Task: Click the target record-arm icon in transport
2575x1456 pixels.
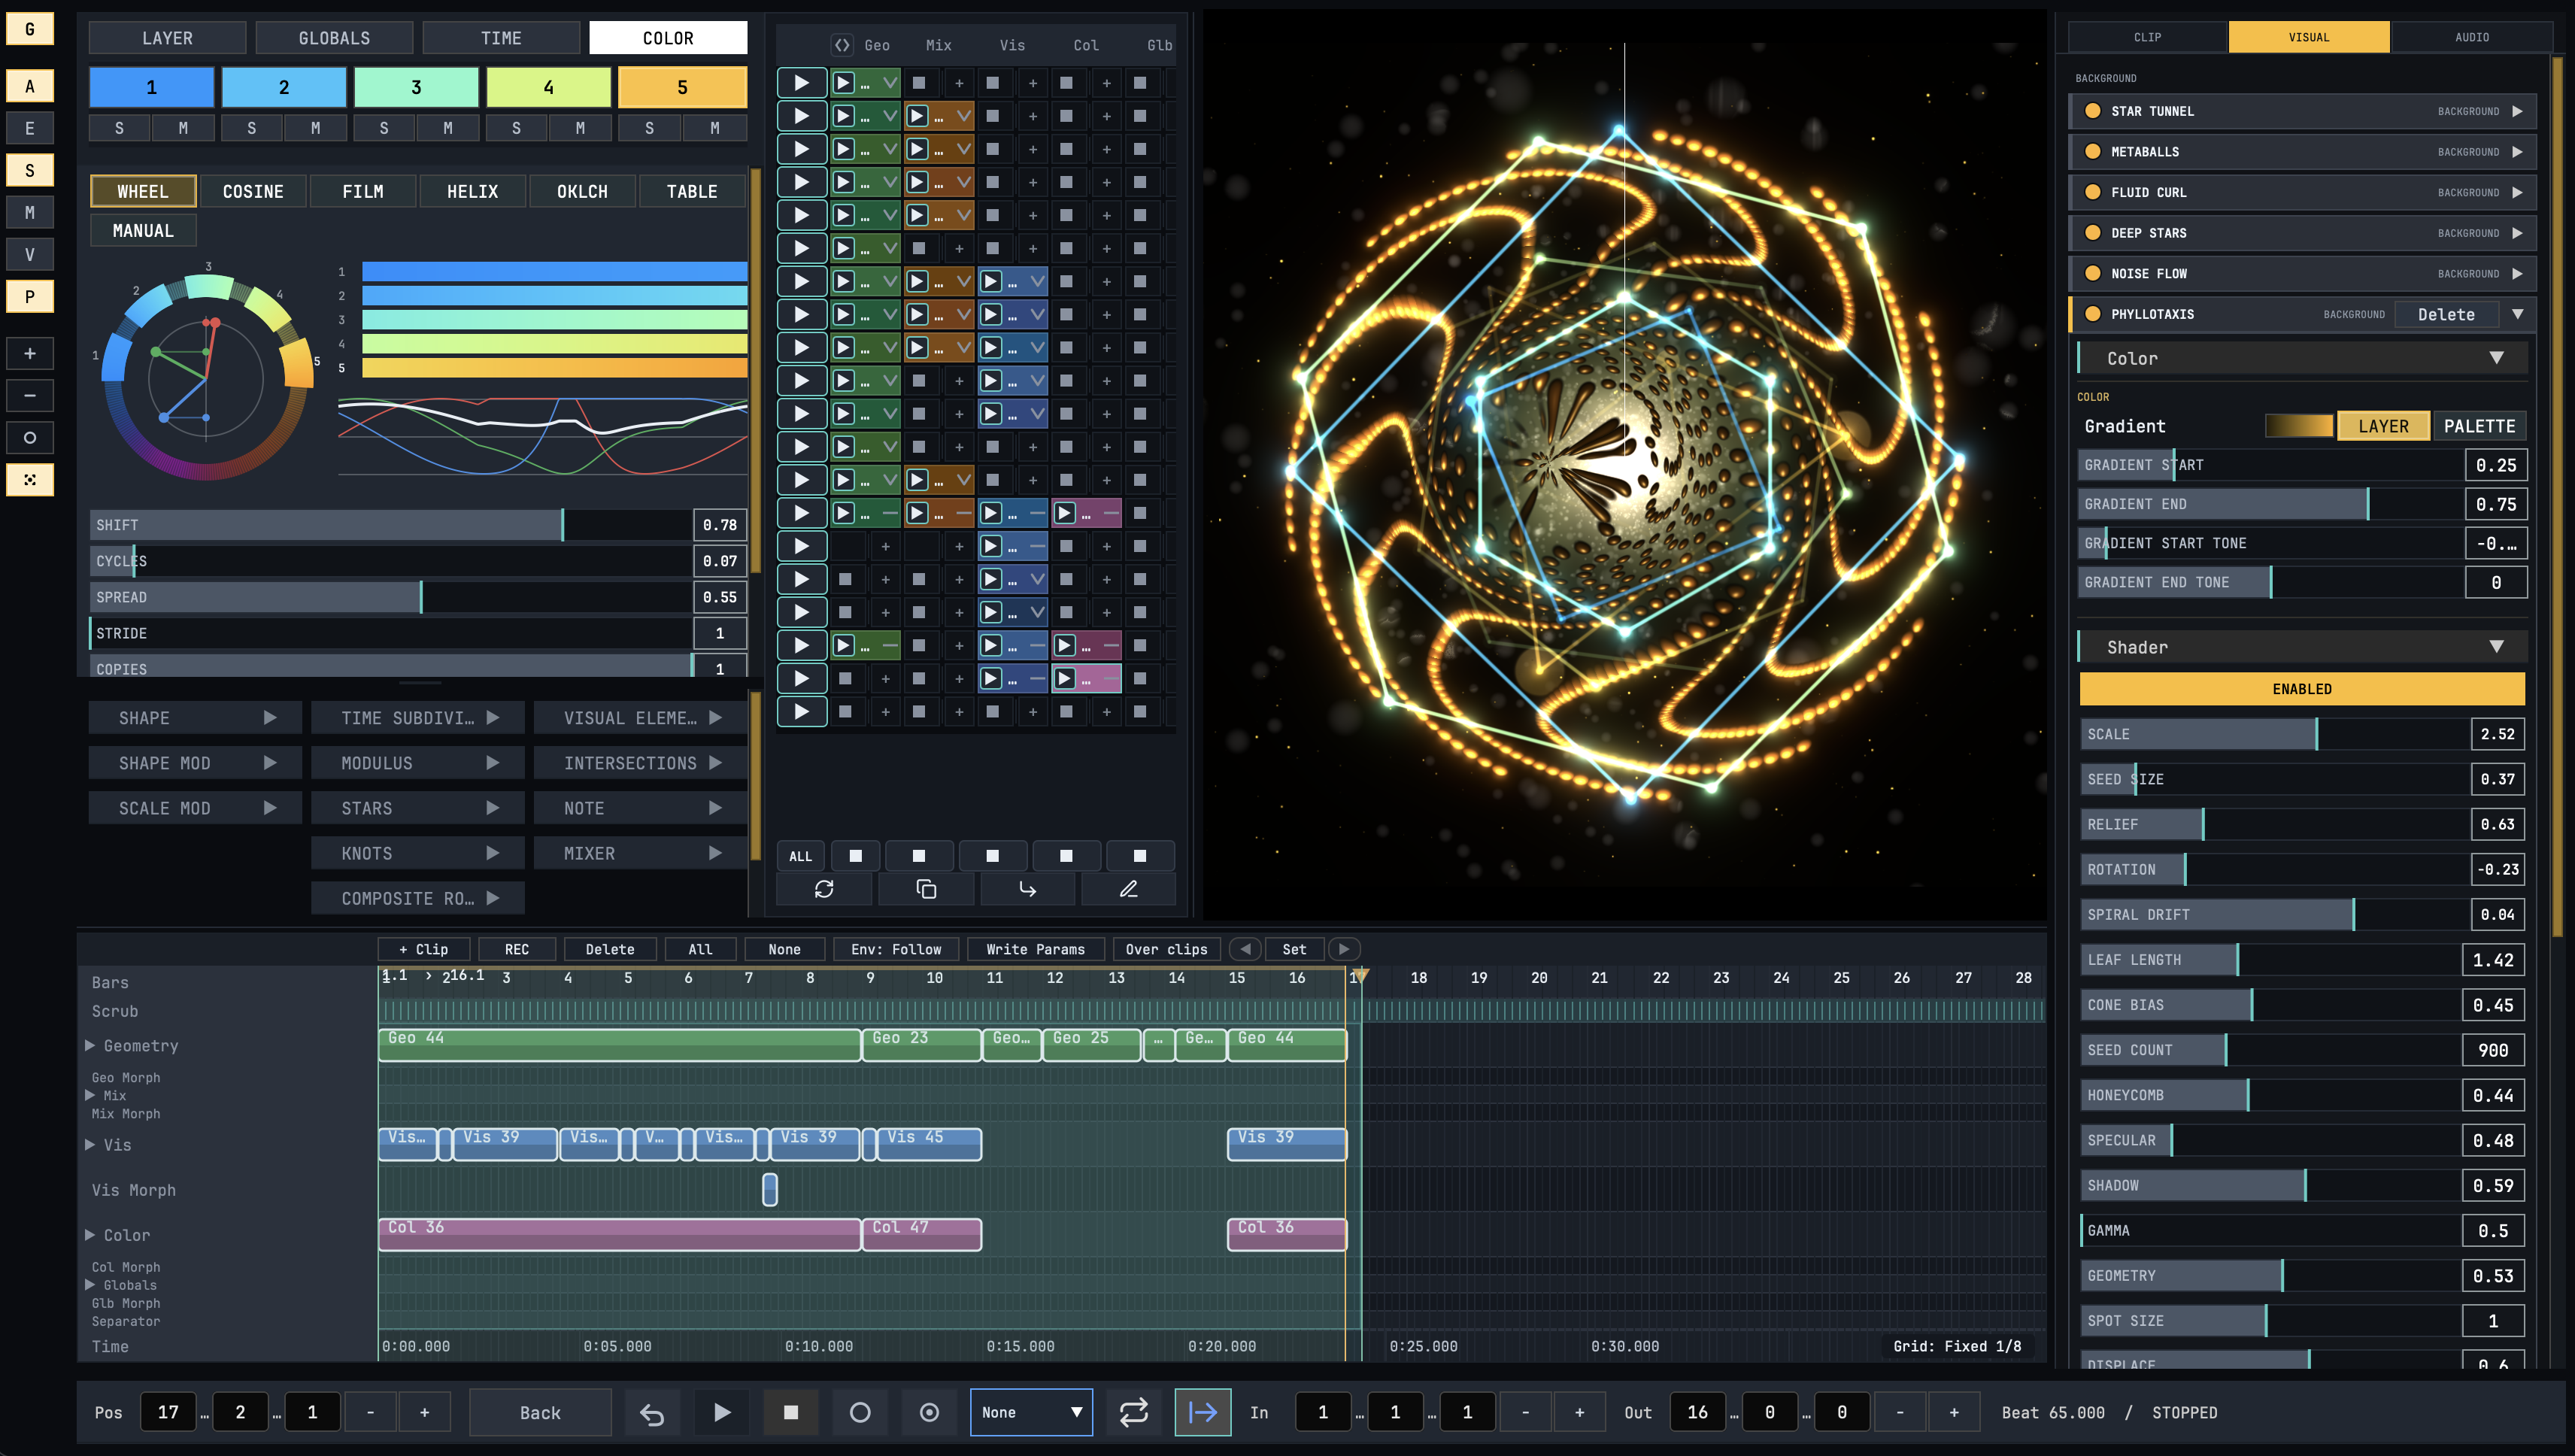Action: 929,1412
